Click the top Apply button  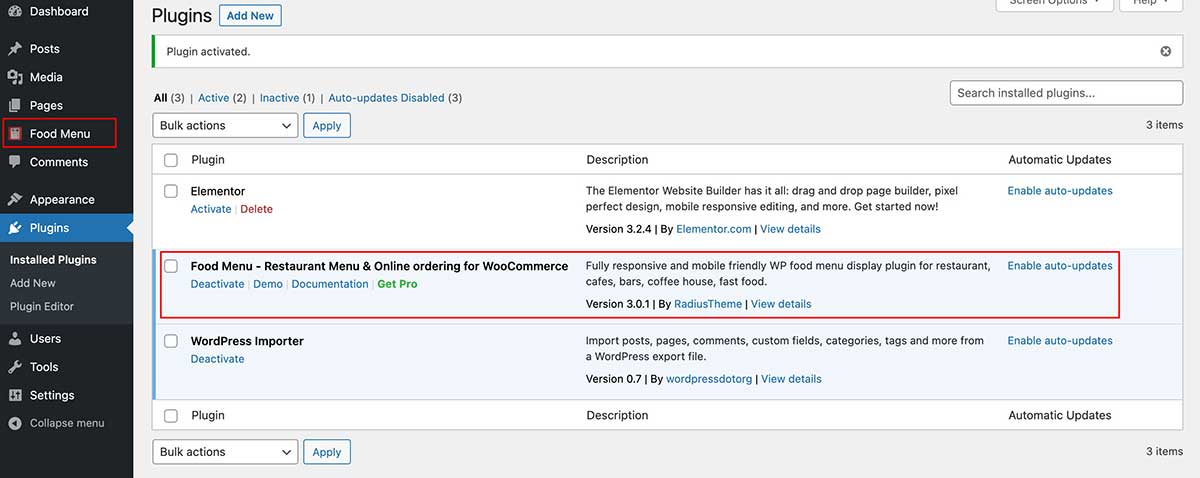[327, 125]
